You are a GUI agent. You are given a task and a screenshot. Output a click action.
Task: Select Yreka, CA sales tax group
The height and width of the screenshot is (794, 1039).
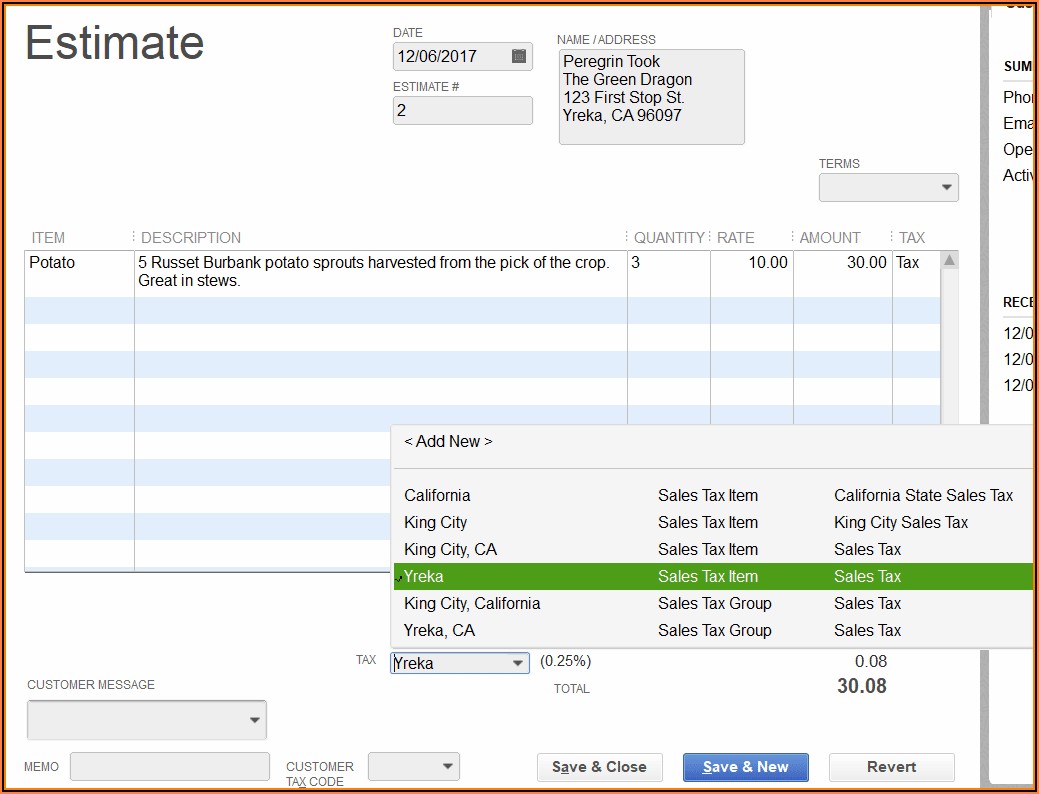click(x=439, y=630)
